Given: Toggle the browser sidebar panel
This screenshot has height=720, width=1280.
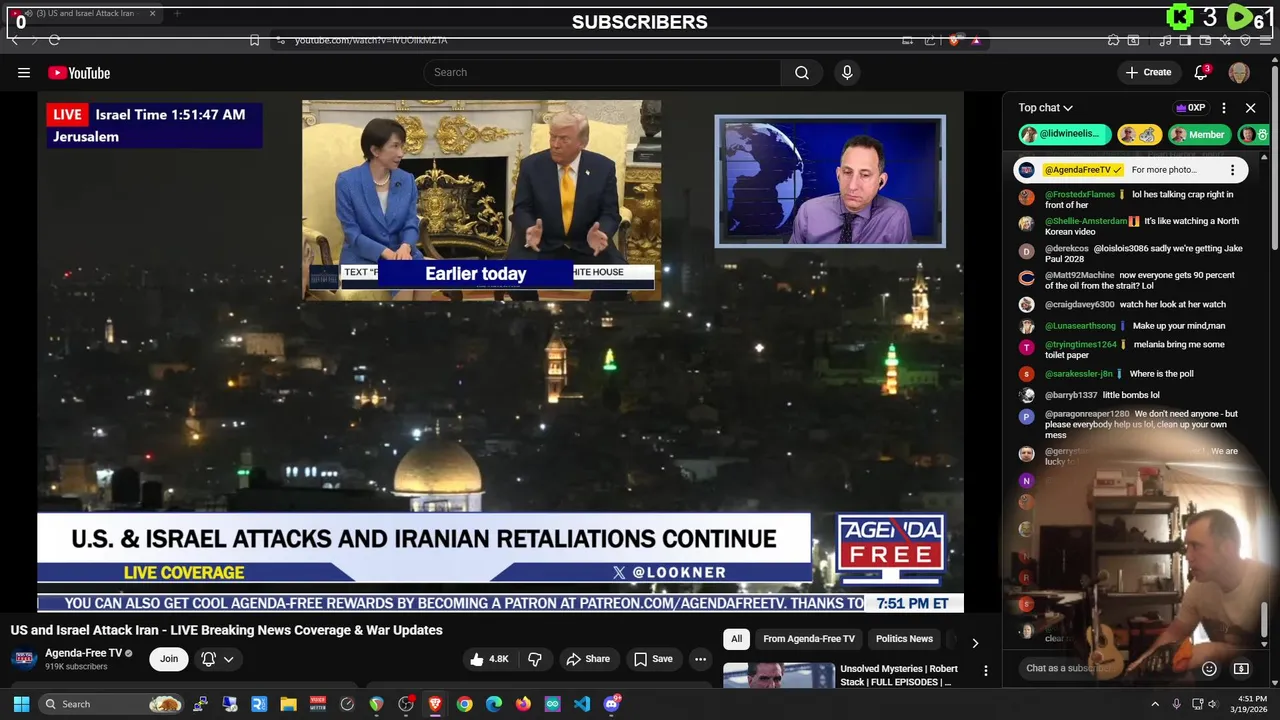Looking at the screenshot, I should click(x=1185, y=40).
